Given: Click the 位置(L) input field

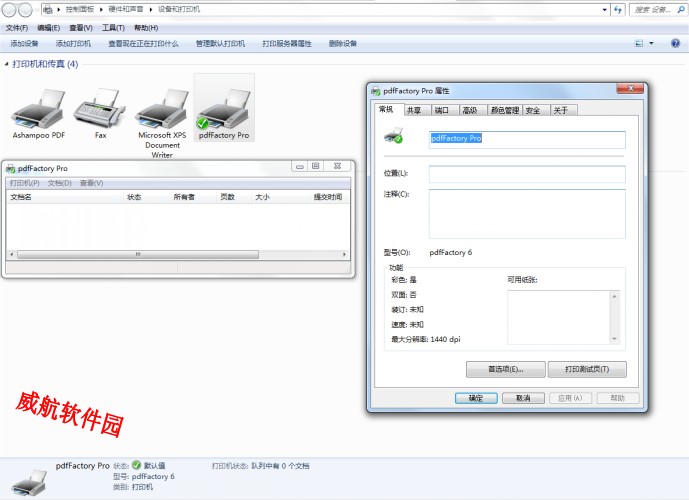Looking at the screenshot, I should (527, 174).
